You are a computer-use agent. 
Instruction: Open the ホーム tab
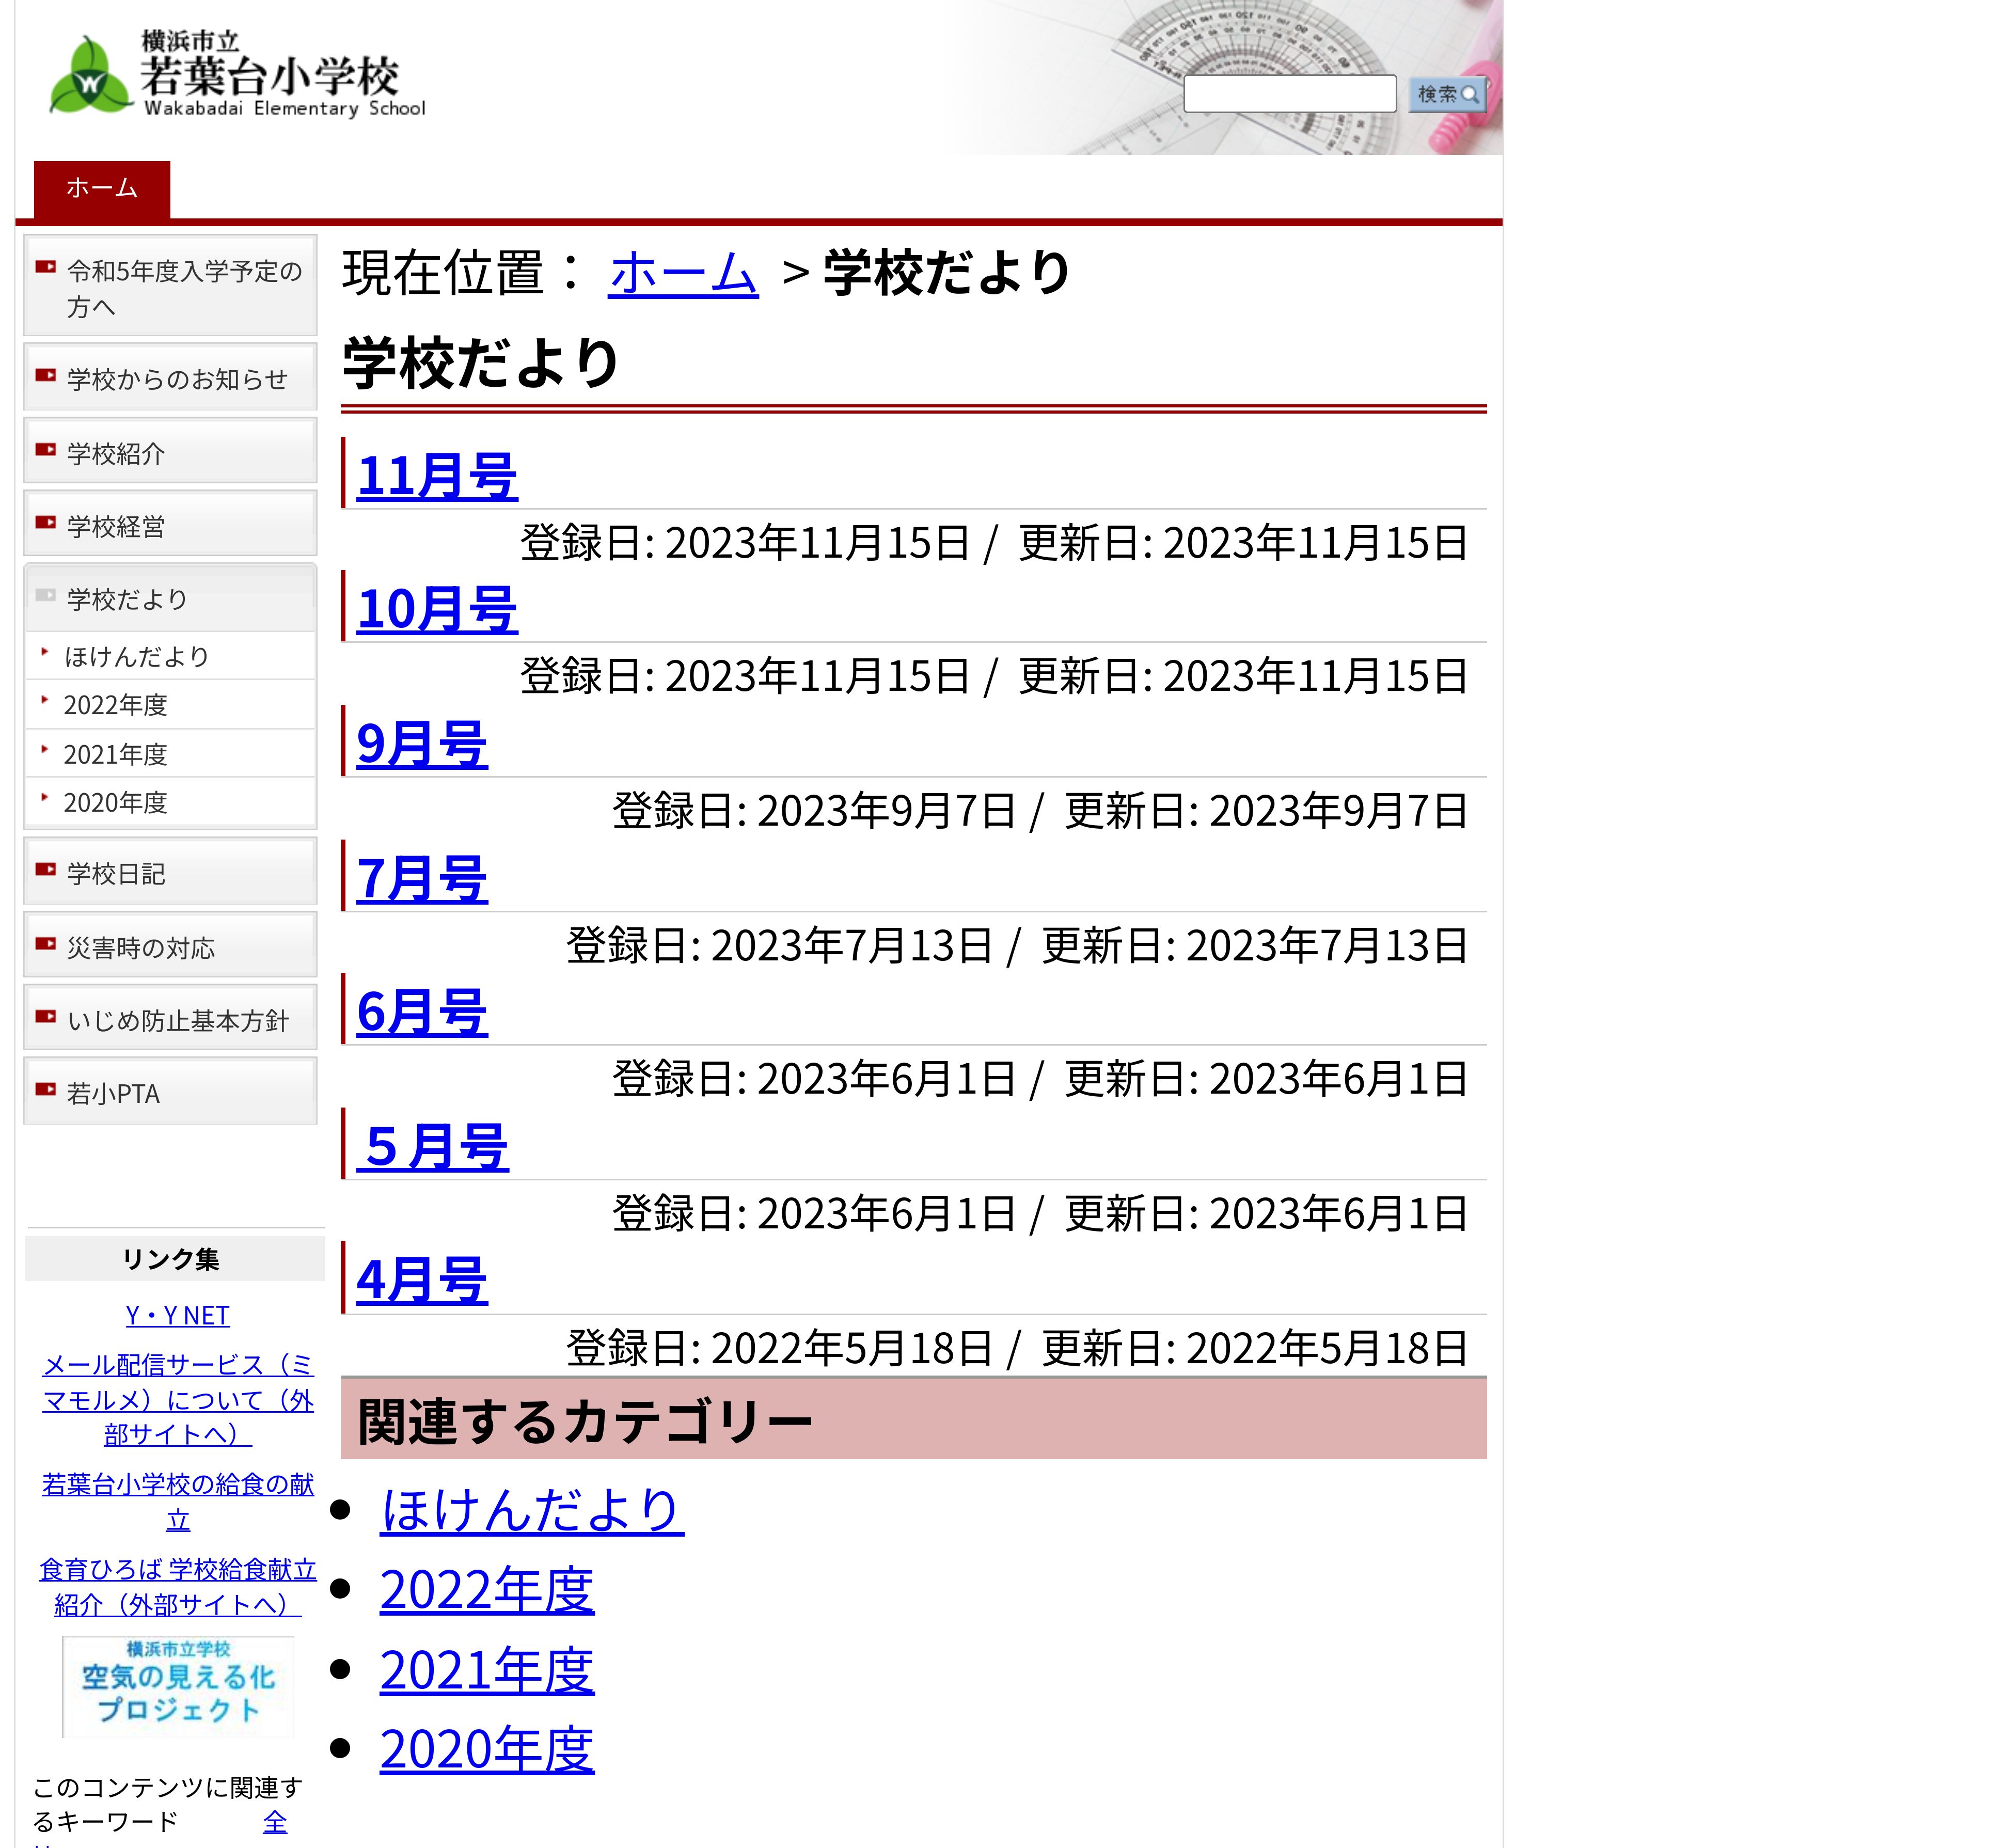pyautogui.click(x=101, y=188)
